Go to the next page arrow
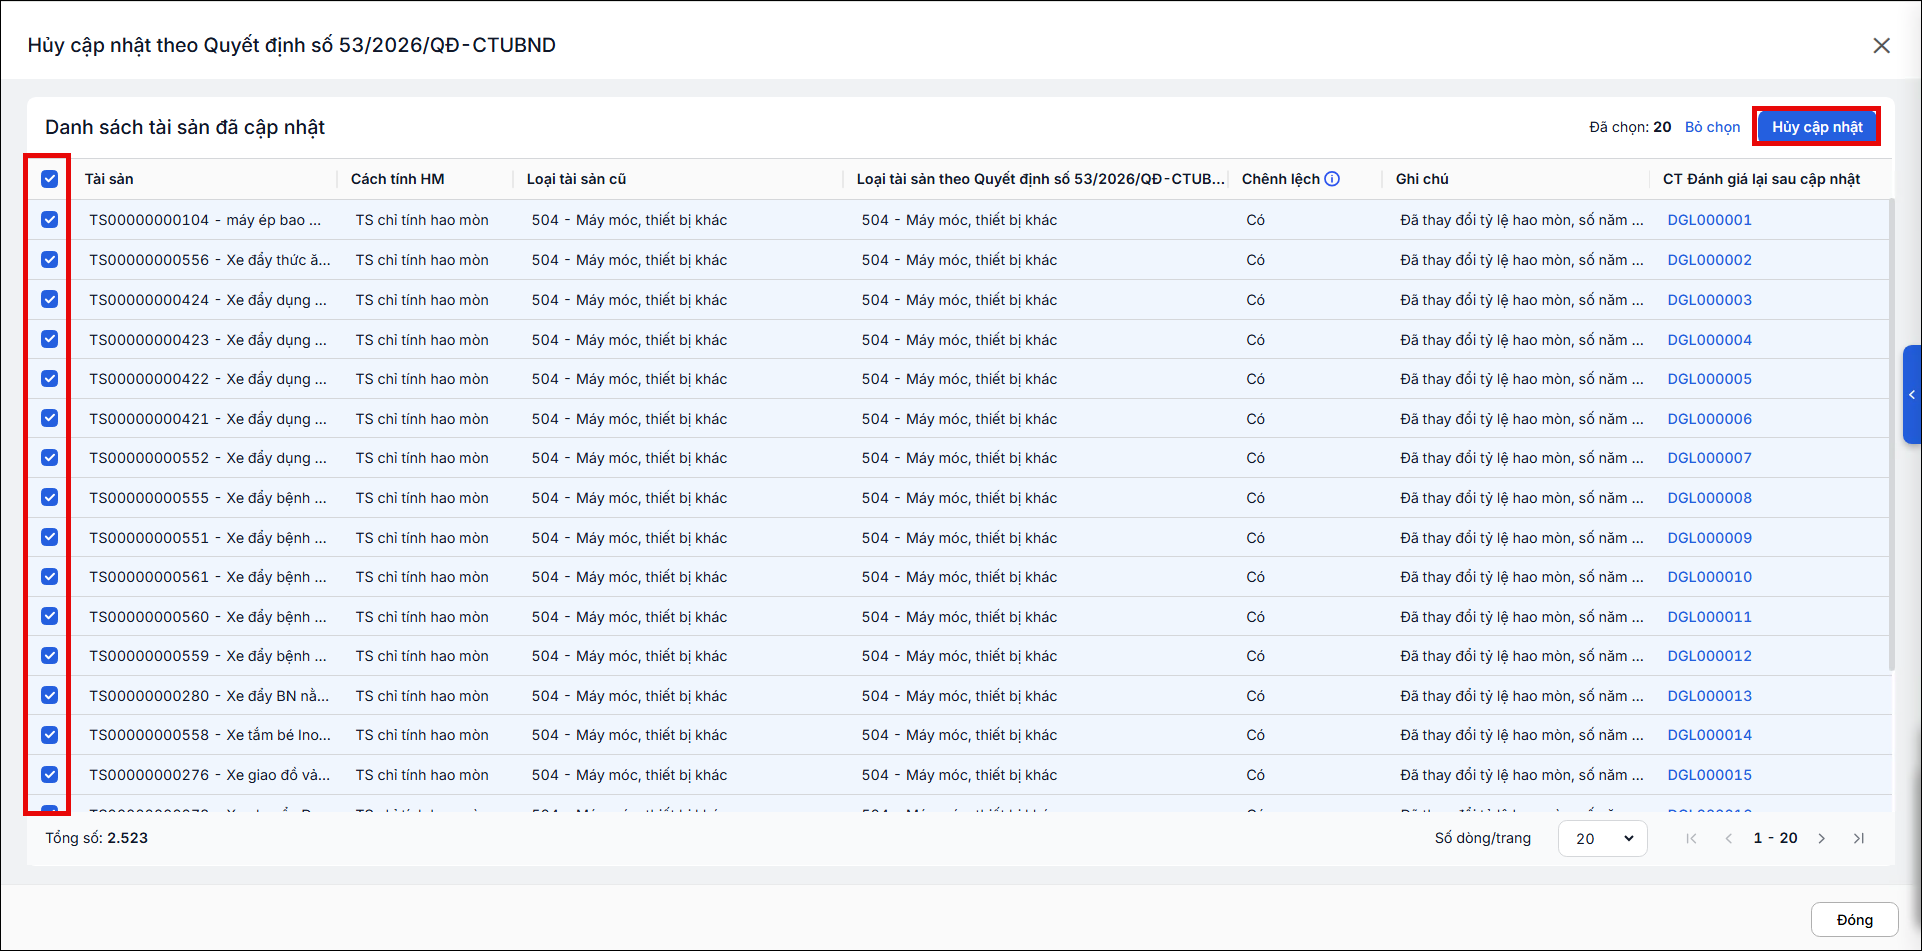 [x=1822, y=838]
